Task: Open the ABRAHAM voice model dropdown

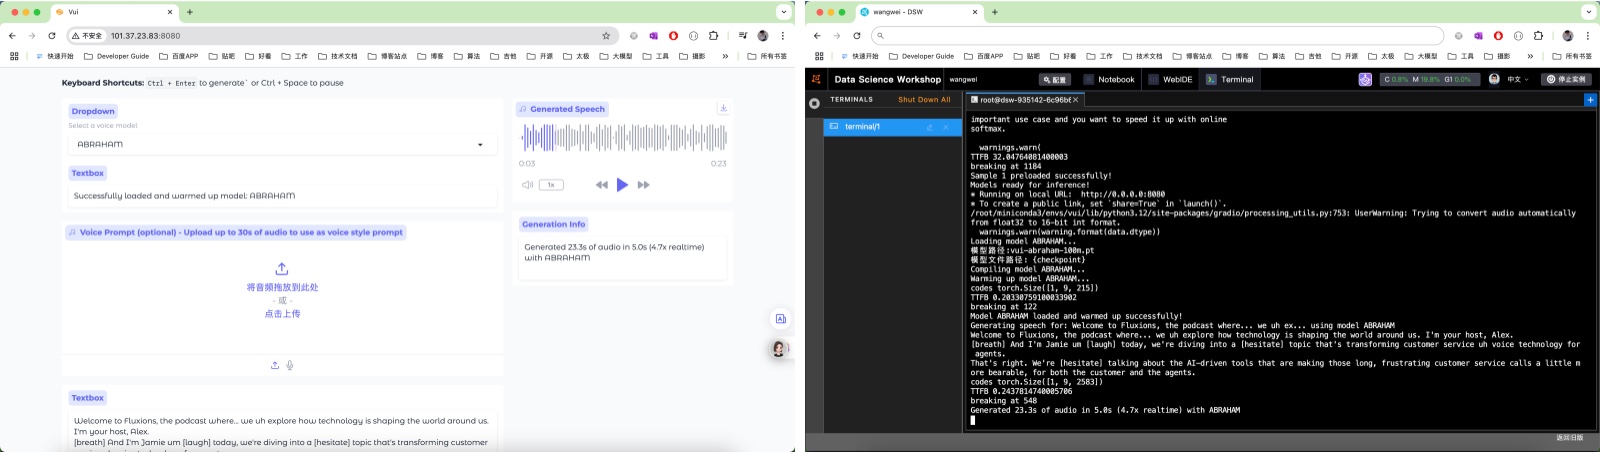Action: [x=282, y=144]
